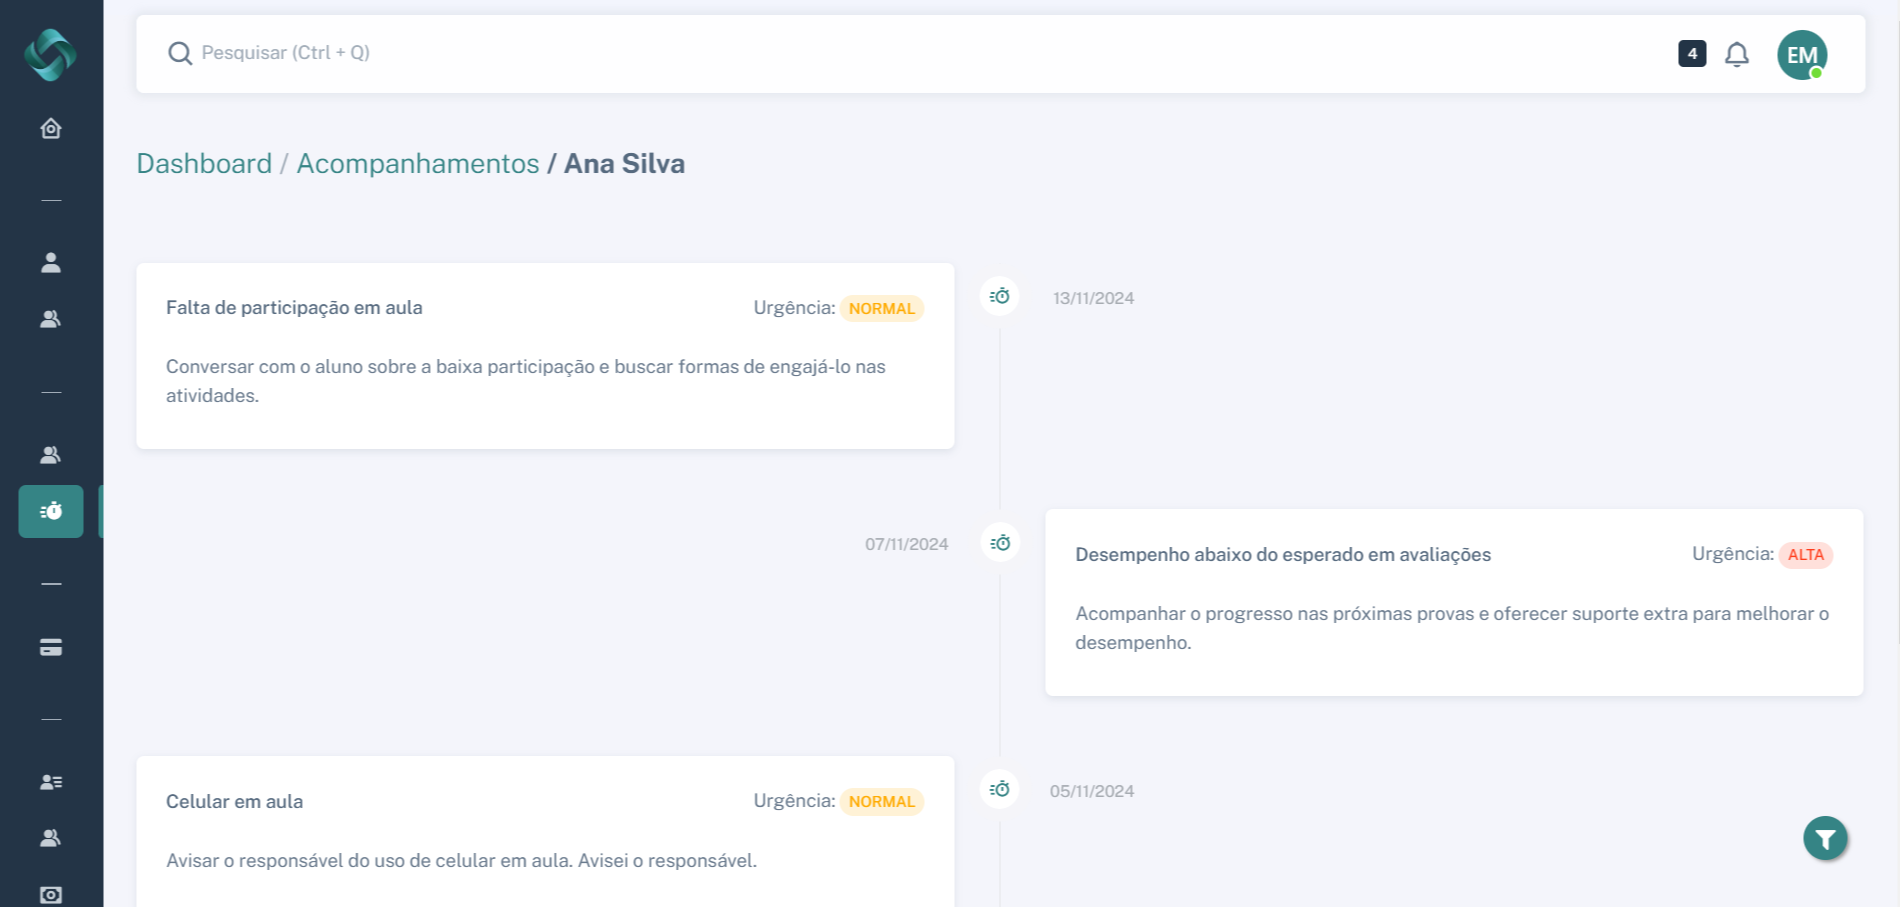Open the single-user icon in the sidebar
The width and height of the screenshot is (1901, 907).
[x=51, y=263]
